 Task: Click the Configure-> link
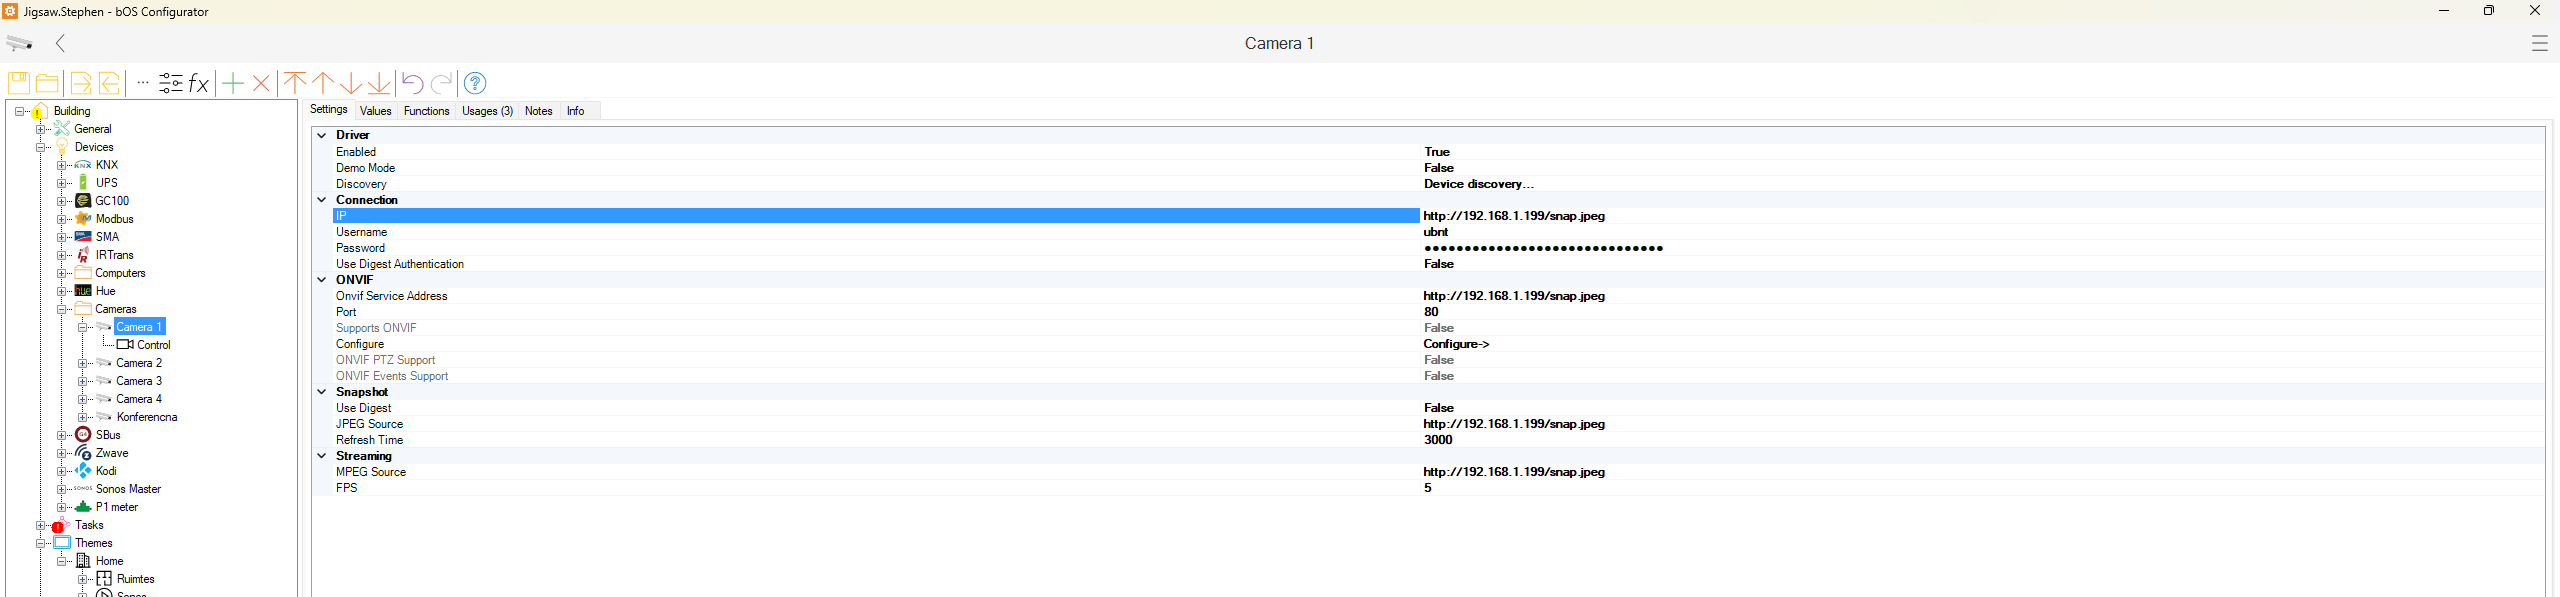click(x=1456, y=344)
